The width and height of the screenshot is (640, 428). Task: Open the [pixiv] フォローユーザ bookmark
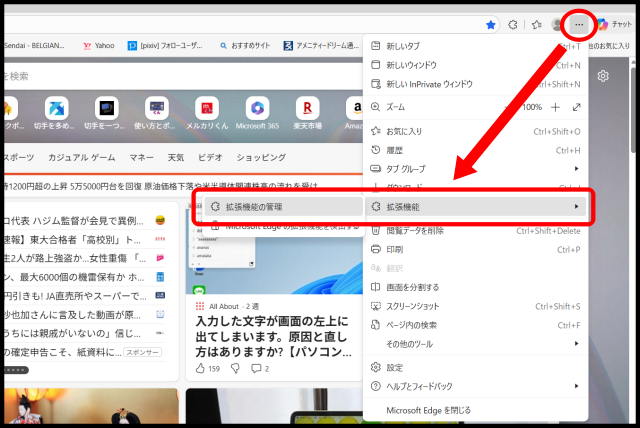pos(165,46)
